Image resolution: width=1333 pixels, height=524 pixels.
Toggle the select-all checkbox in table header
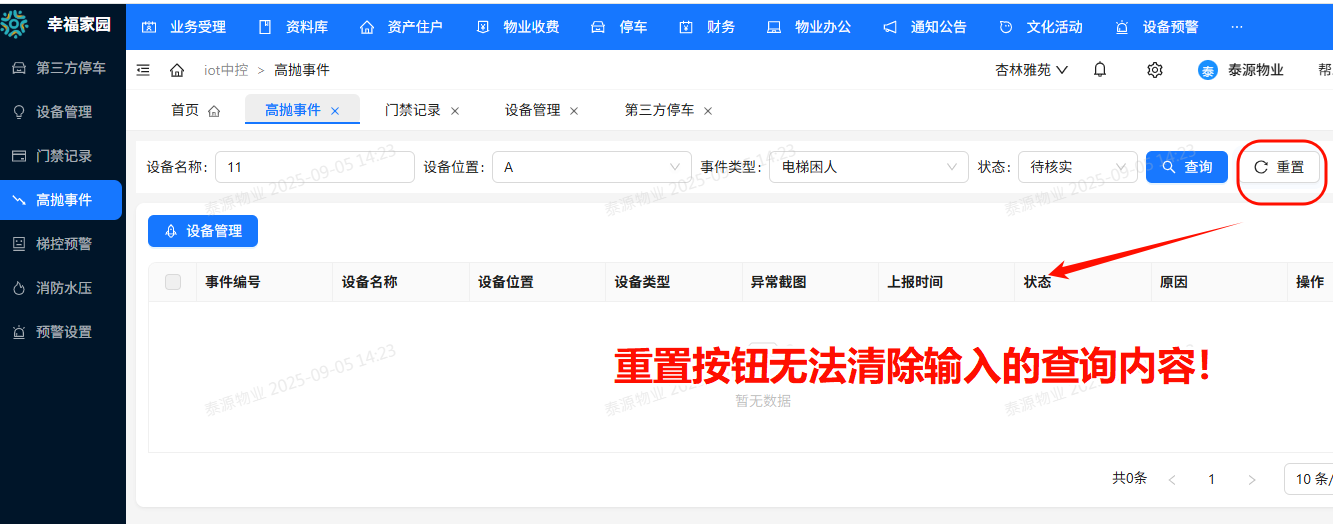tap(173, 282)
